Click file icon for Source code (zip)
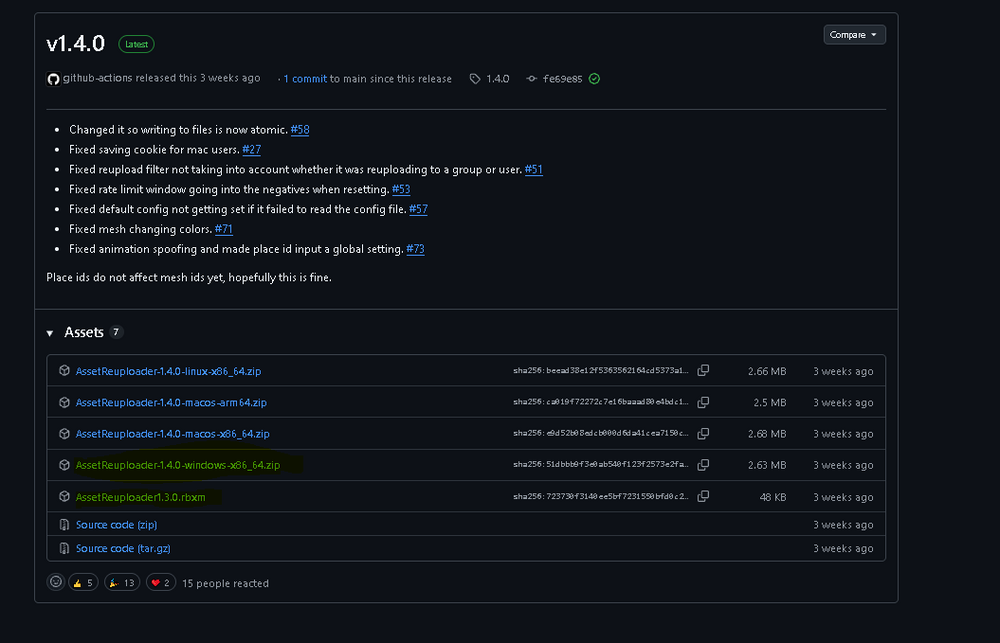The image size is (1000, 643). (x=64, y=524)
